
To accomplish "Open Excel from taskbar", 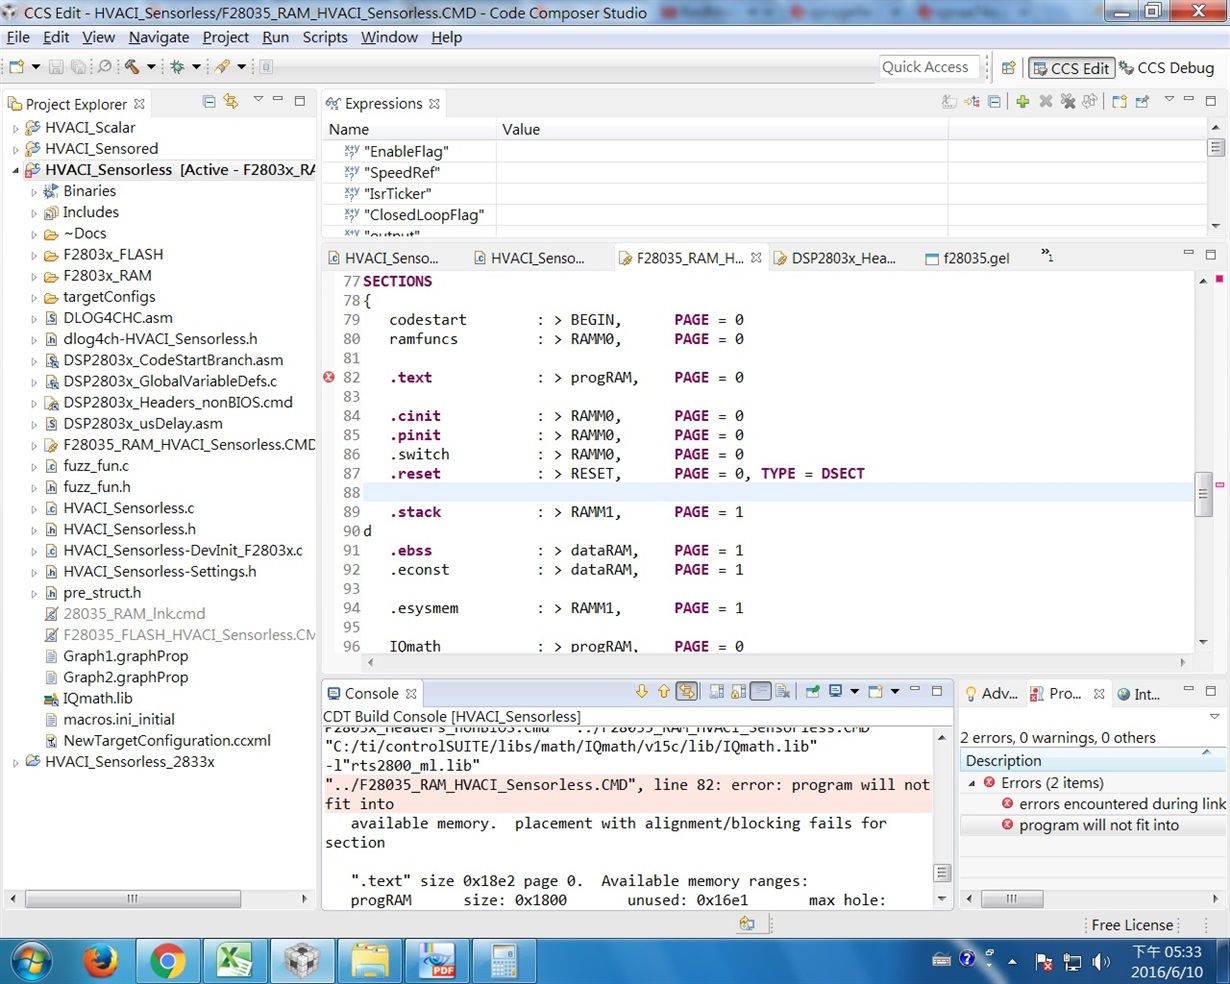I will click(234, 962).
